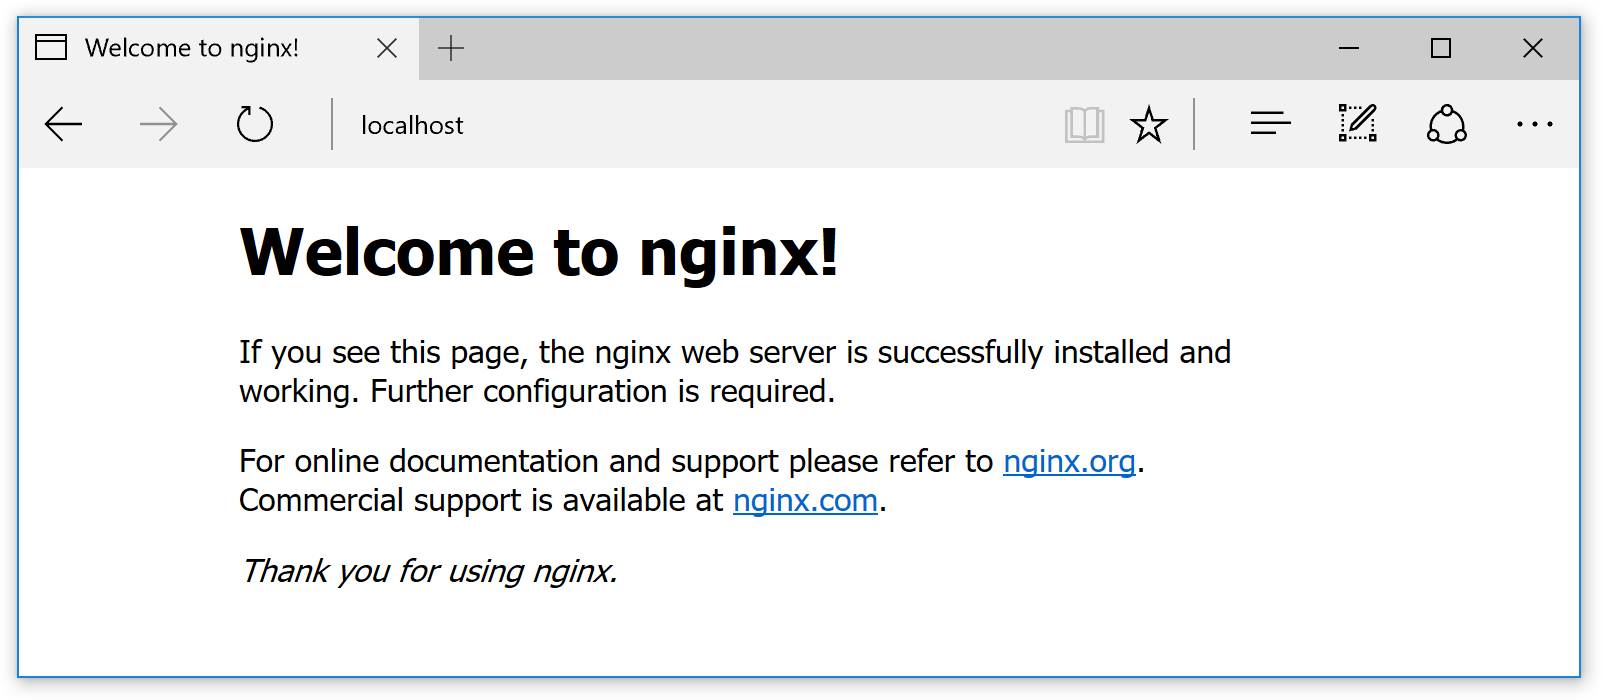Open a new tab with the plus
The width and height of the screenshot is (1602, 700).
pyautogui.click(x=451, y=48)
